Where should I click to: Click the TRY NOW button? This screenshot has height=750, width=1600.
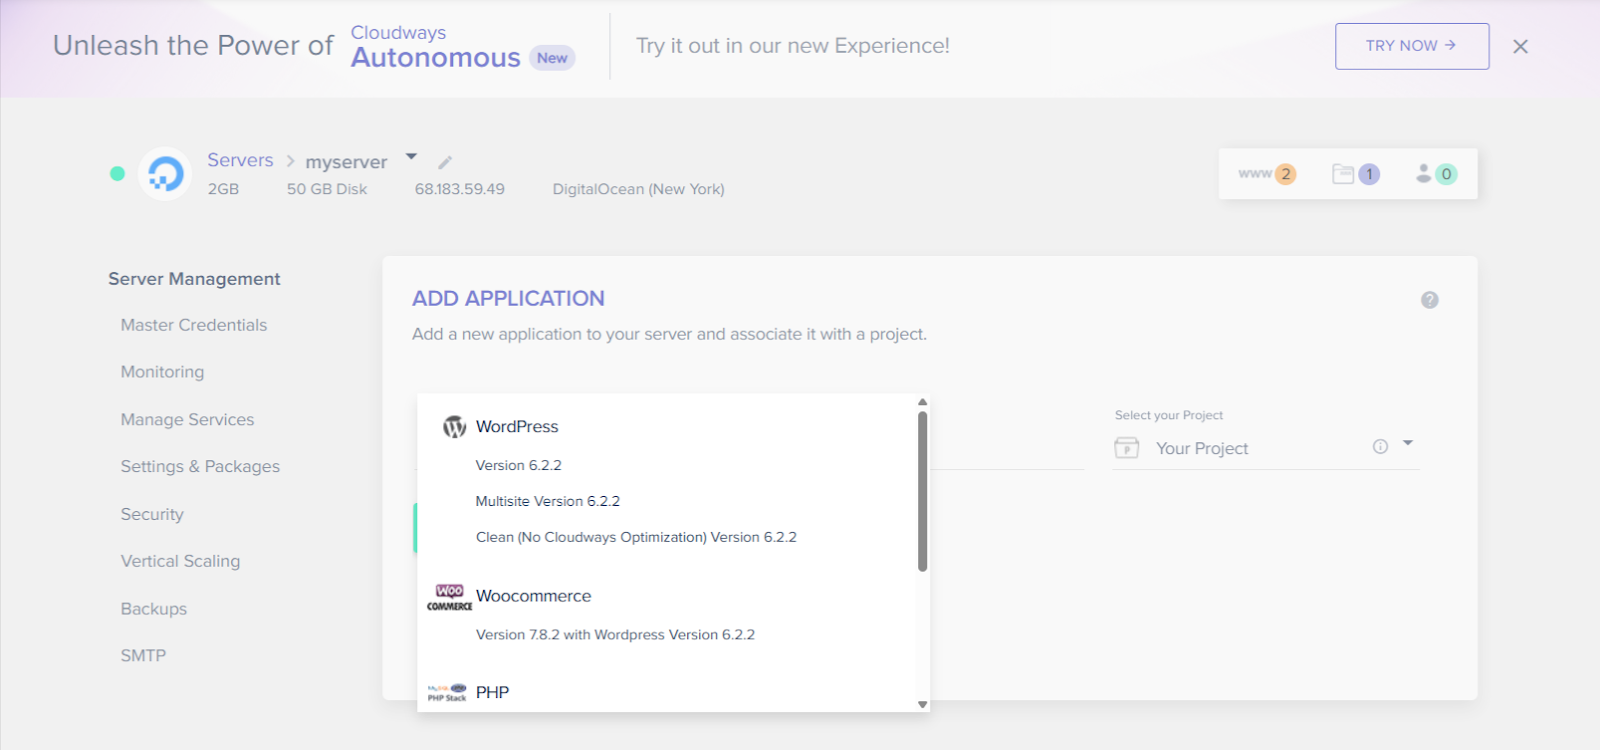coord(1412,46)
